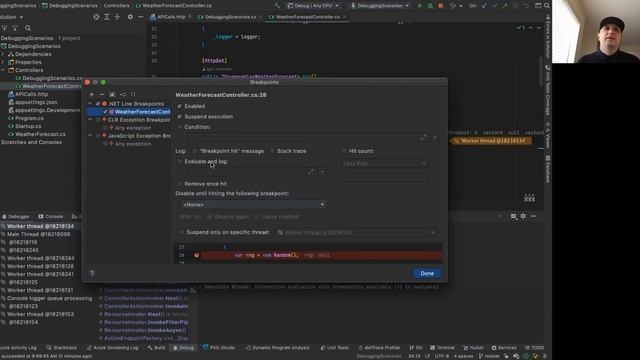Open Search Everywhere magnifier in the top right

pyautogui.click(x=547, y=6)
